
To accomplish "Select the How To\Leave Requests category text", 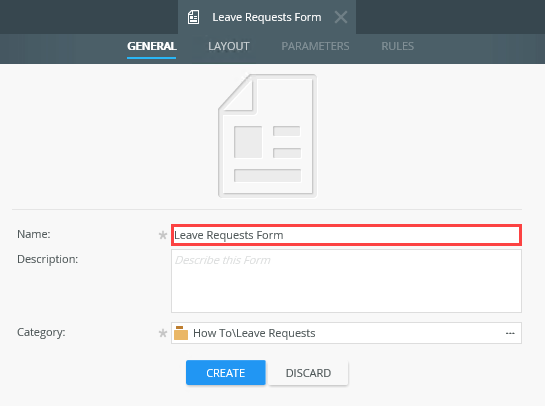I will tap(254, 333).
